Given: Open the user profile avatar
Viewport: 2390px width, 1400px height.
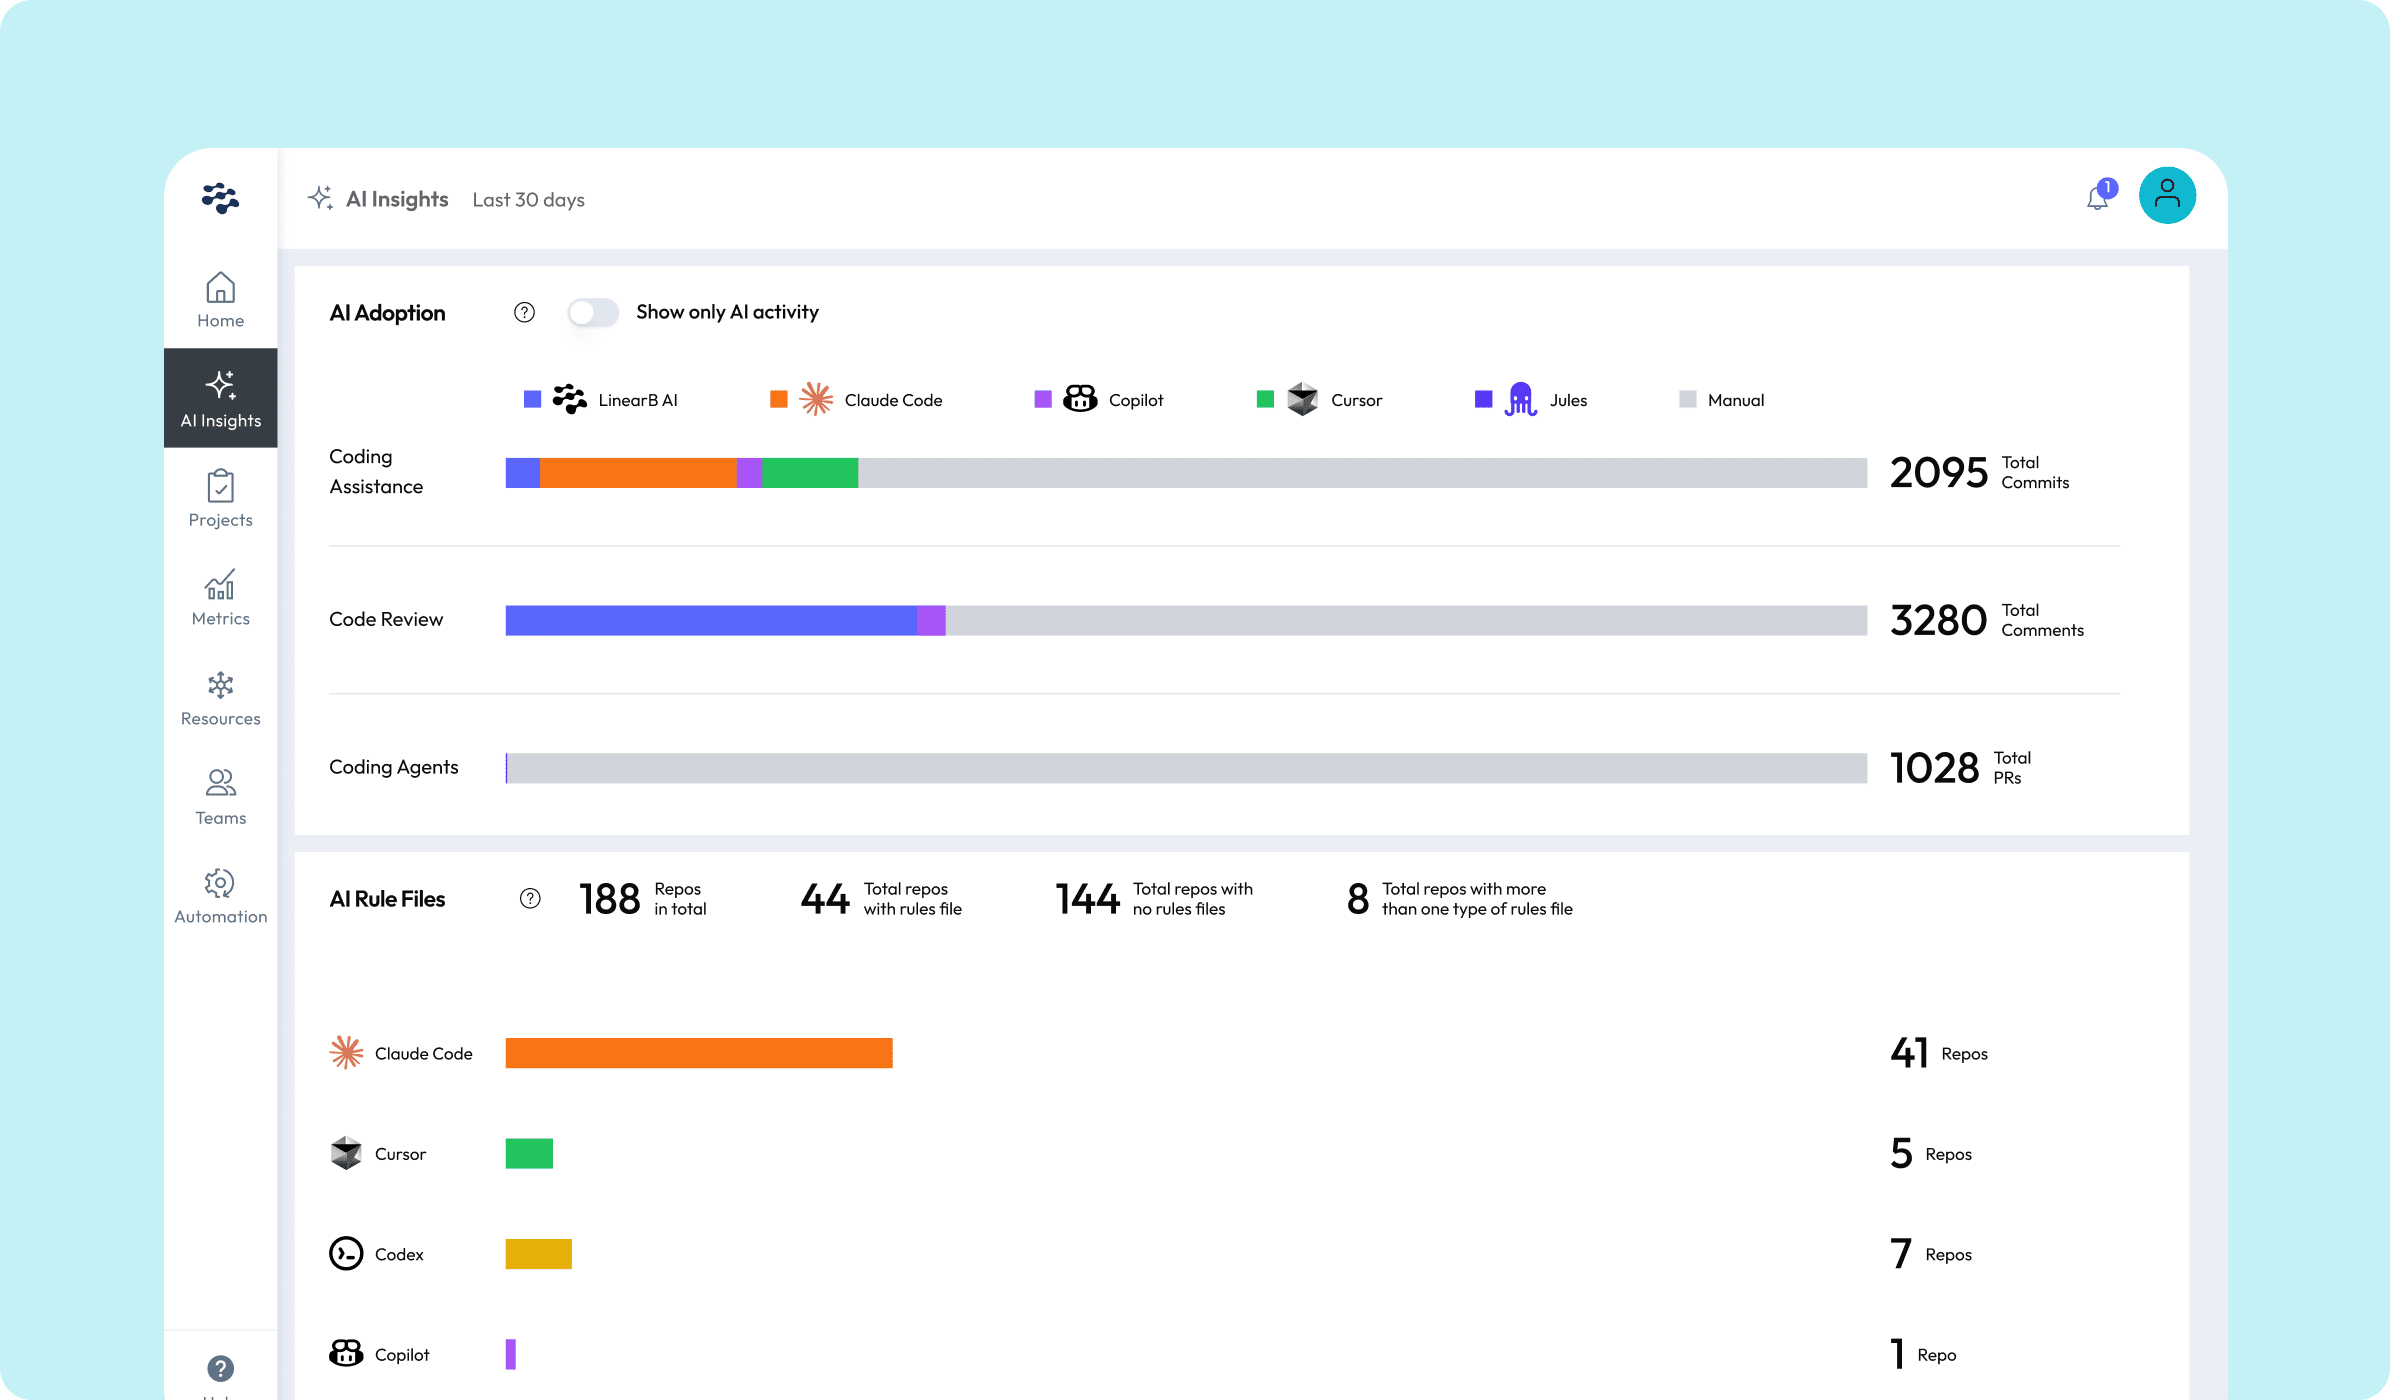Looking at the screenshot, I should [x=2167, y=195].
